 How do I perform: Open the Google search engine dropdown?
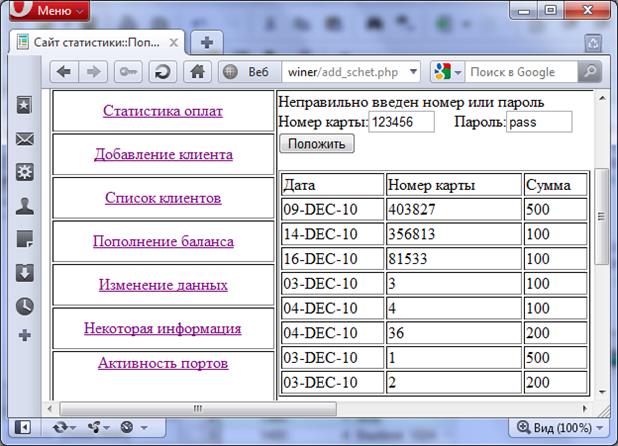click(x=448, y=72)
